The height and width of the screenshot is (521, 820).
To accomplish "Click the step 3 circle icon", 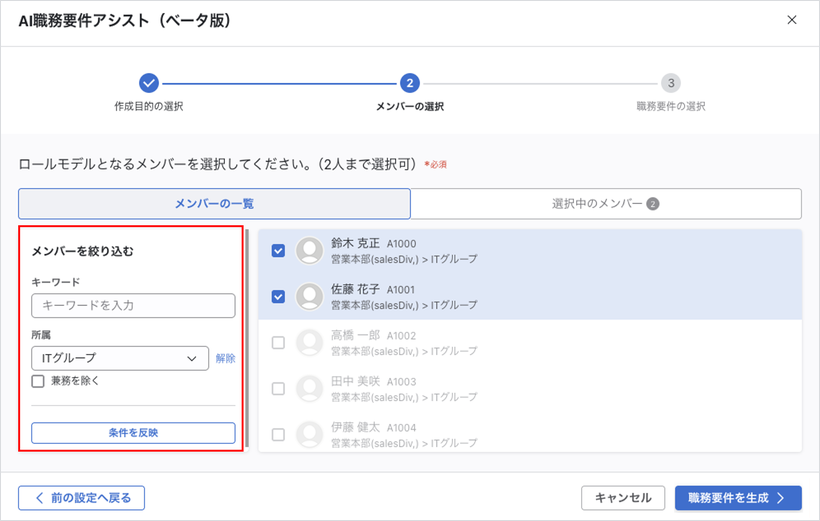I will tap(671, 83).
